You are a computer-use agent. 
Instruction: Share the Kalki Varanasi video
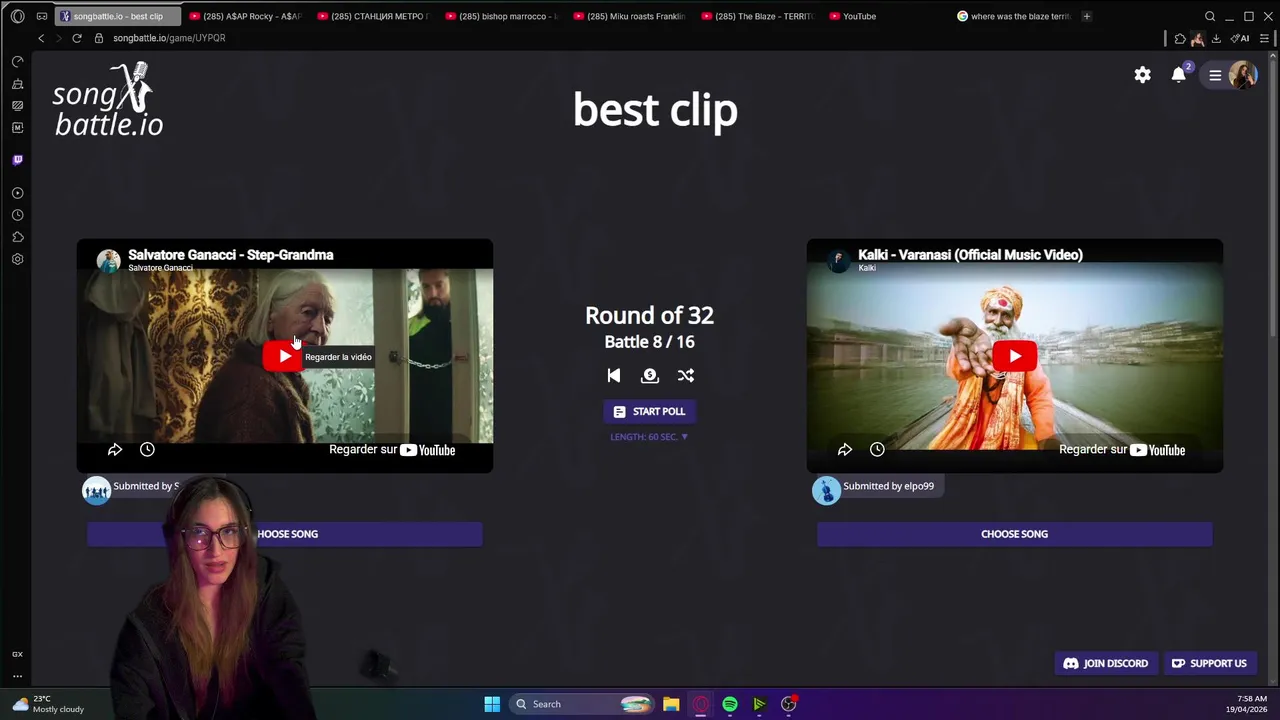[x=845, y=450]
